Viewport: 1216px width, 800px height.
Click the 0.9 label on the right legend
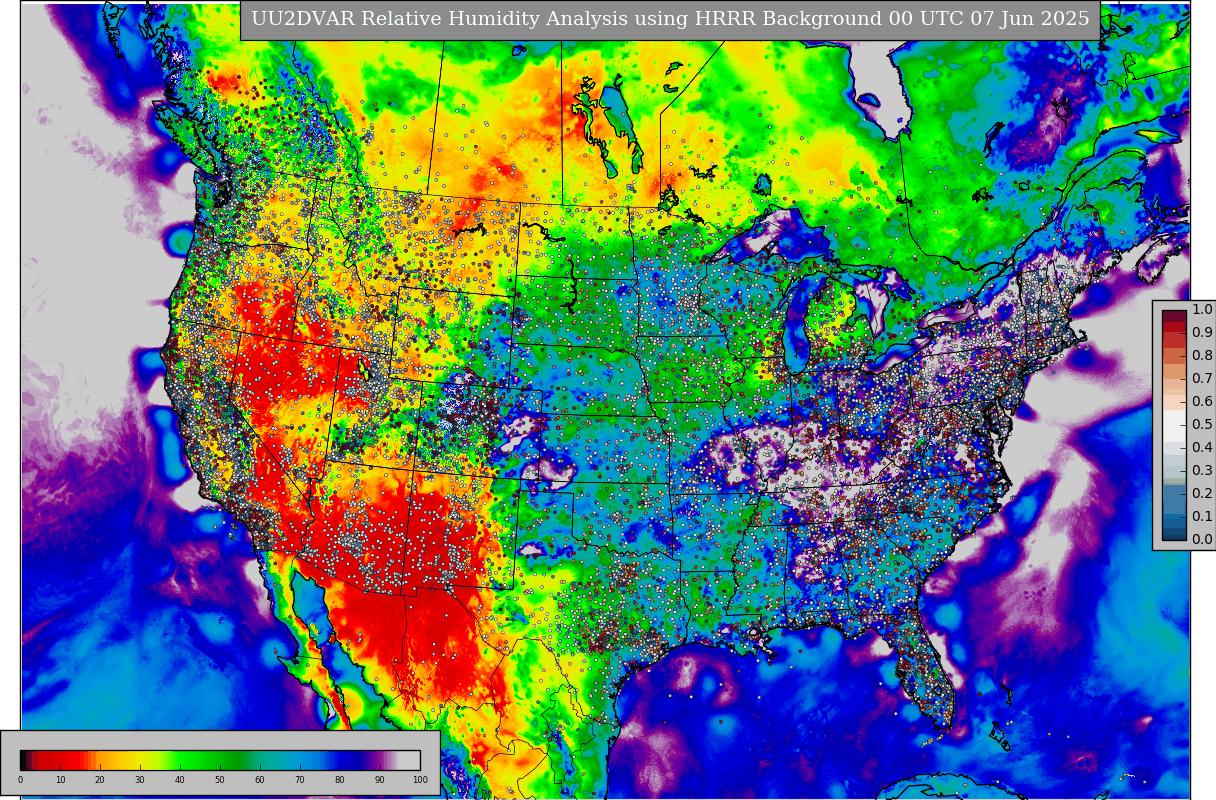[1202, 332]
